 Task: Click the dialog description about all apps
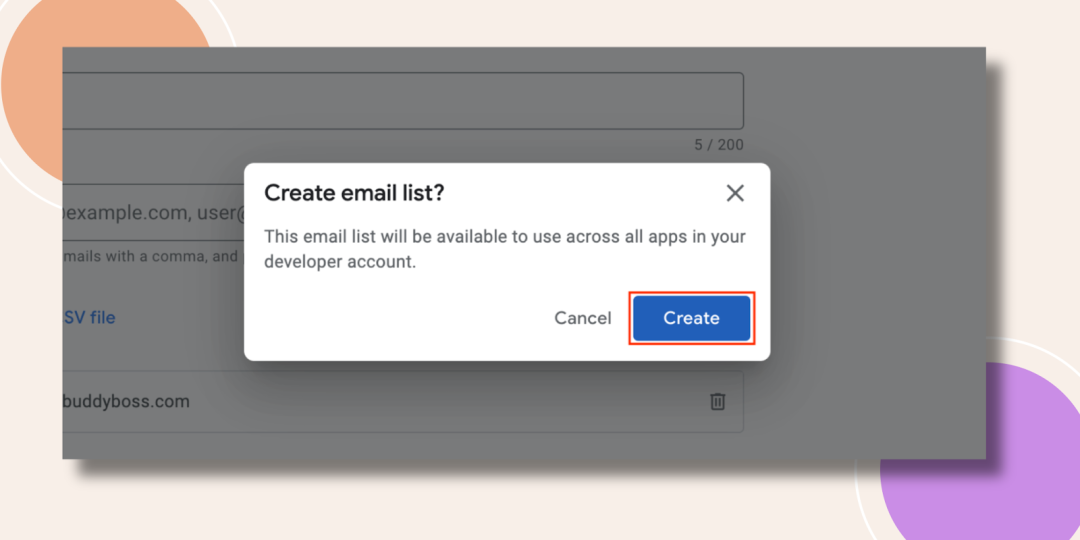pos(505,237)
